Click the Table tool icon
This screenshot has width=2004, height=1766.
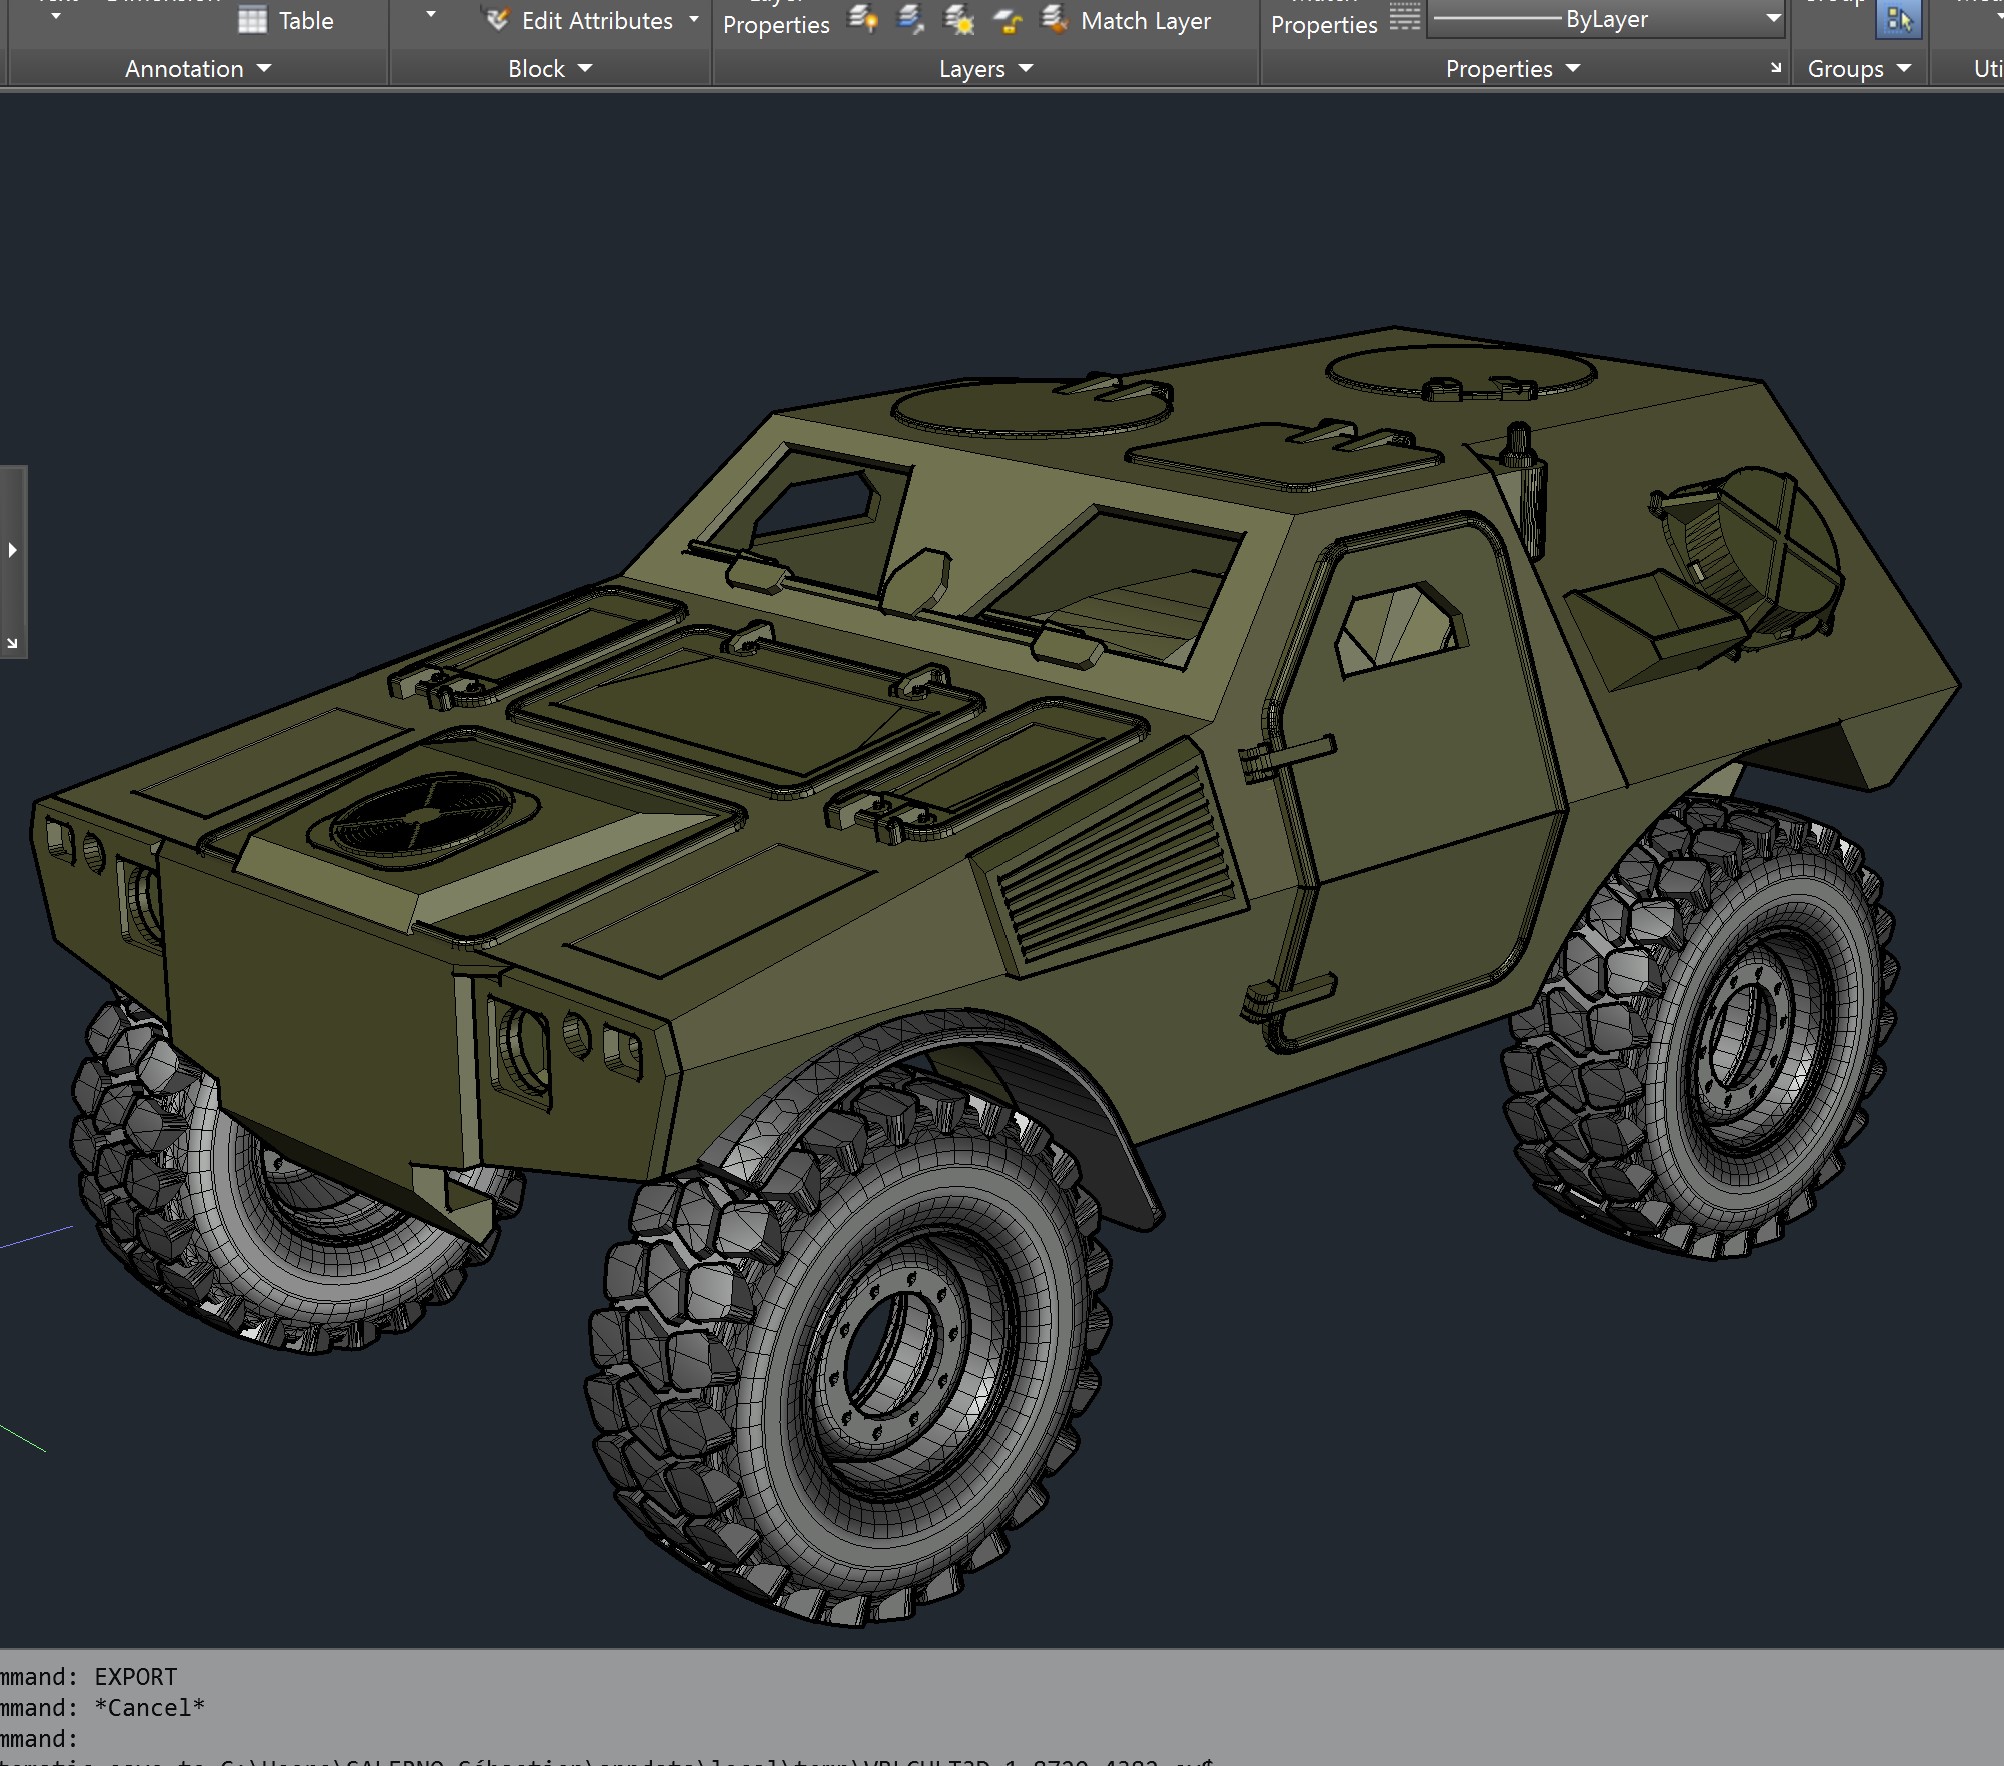252,19
